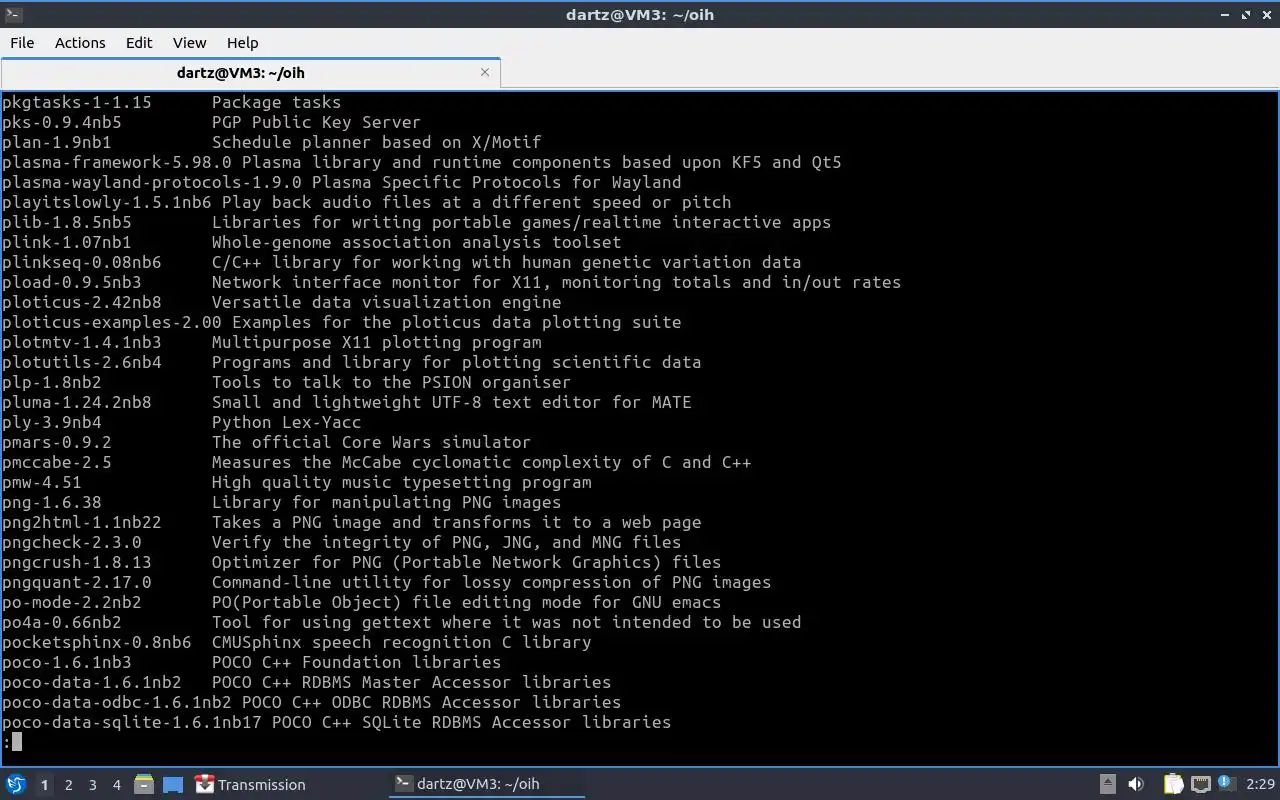The image size is (1280, 800).
Task: Click the text 'plink-1.07nb1'
Action: 67,242
